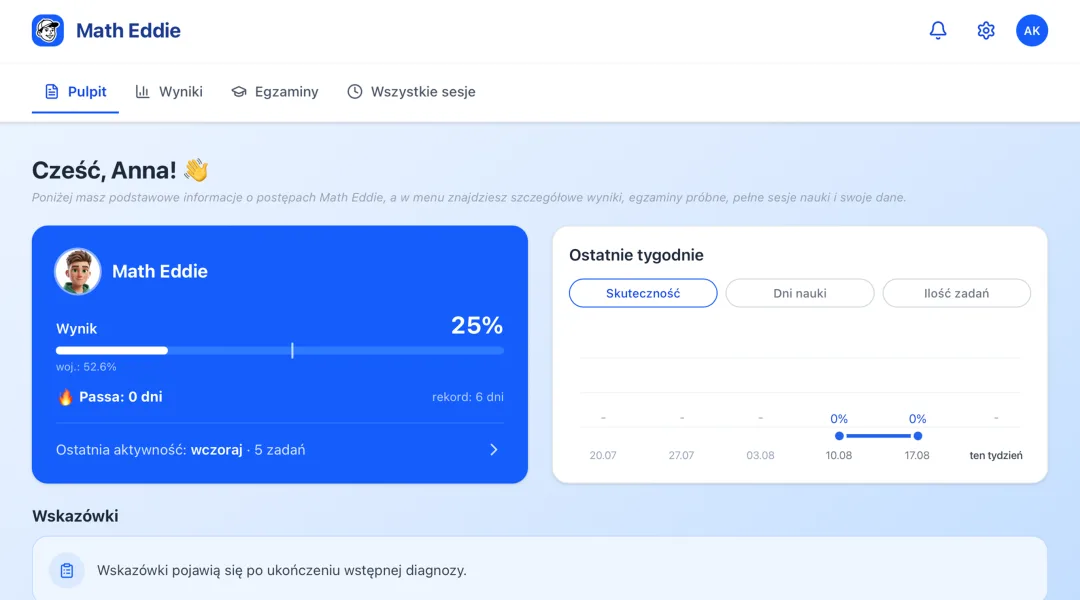Go to the Egzaminy tab
Screen dimensions: 1080x600
[275, 92]
